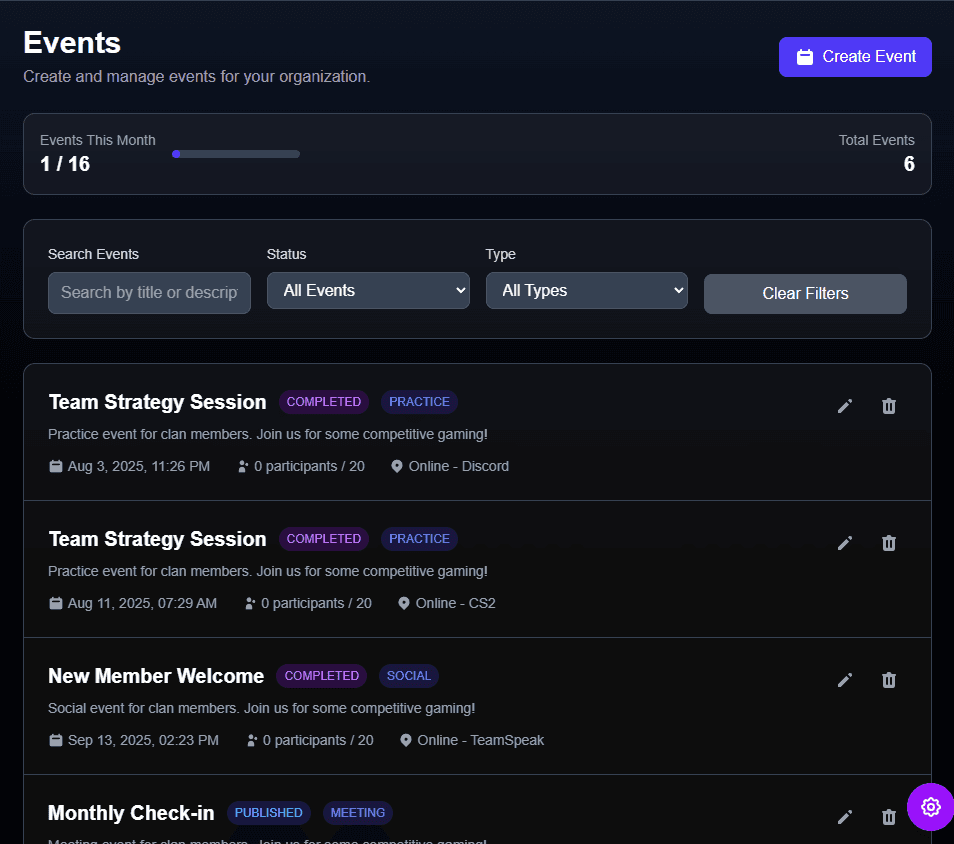This screenshot has height=844, width=954.
Task: Open the purple settings gear button
Action: pos(930,807)
